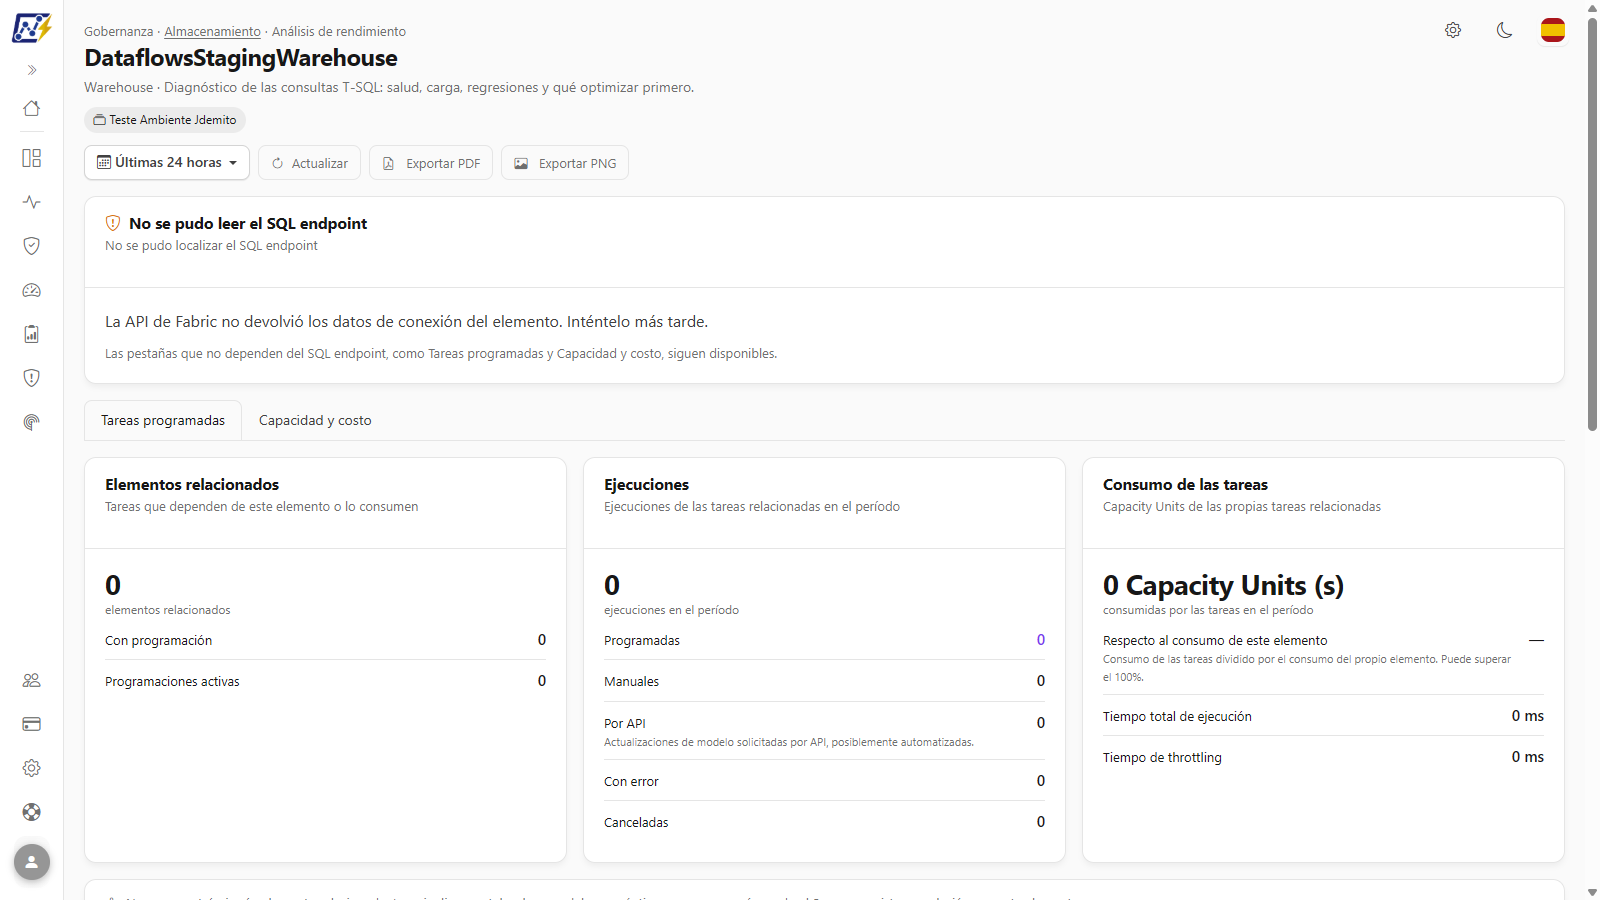Click the 'Tiempo de throttling' row label
This screenshot has width=1600, height=900.
point(1162,758)
